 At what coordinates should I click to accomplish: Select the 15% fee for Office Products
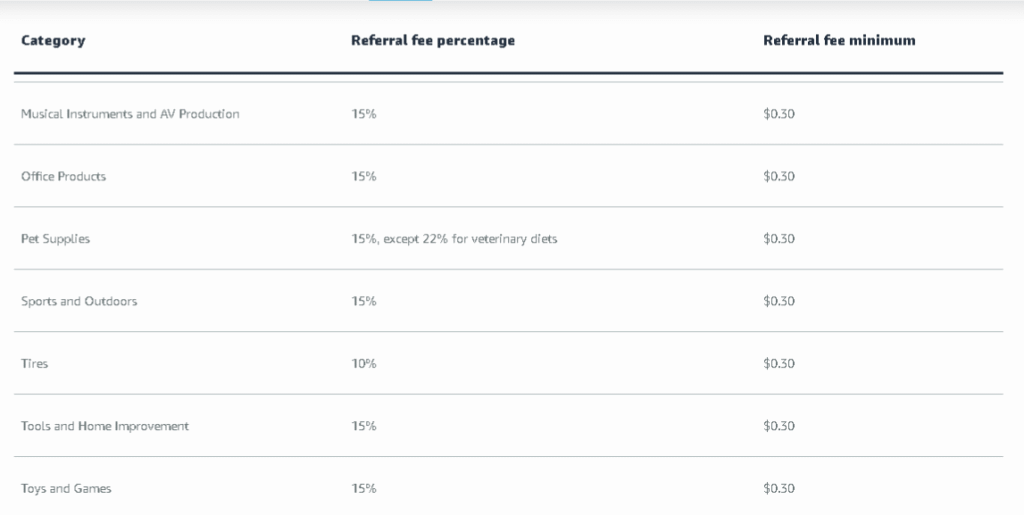364,176
